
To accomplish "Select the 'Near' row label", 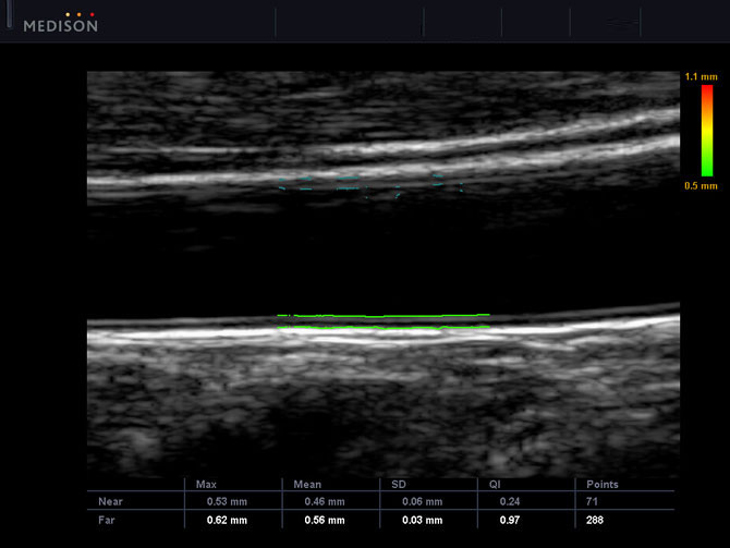I will (x=110, y=501).
